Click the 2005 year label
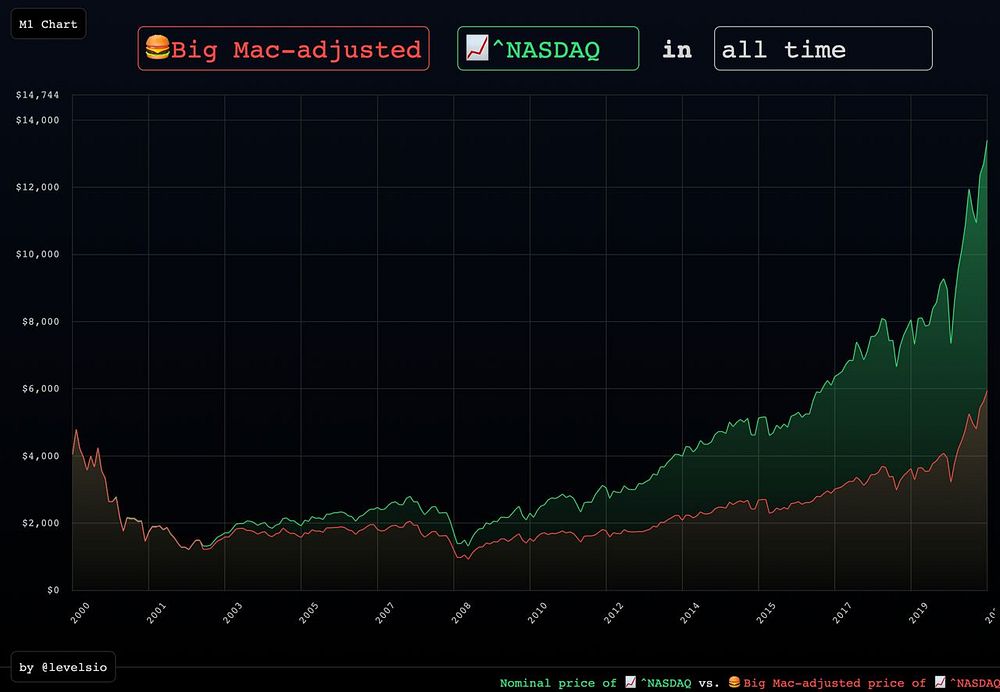Viewport: 1000px width, 692px height. pyautogui.click(x=309, y=613)
